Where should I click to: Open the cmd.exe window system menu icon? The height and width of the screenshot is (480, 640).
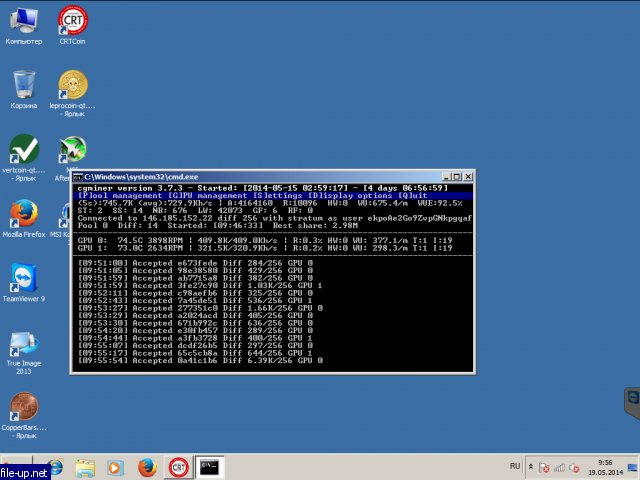(x=78, y=177)
